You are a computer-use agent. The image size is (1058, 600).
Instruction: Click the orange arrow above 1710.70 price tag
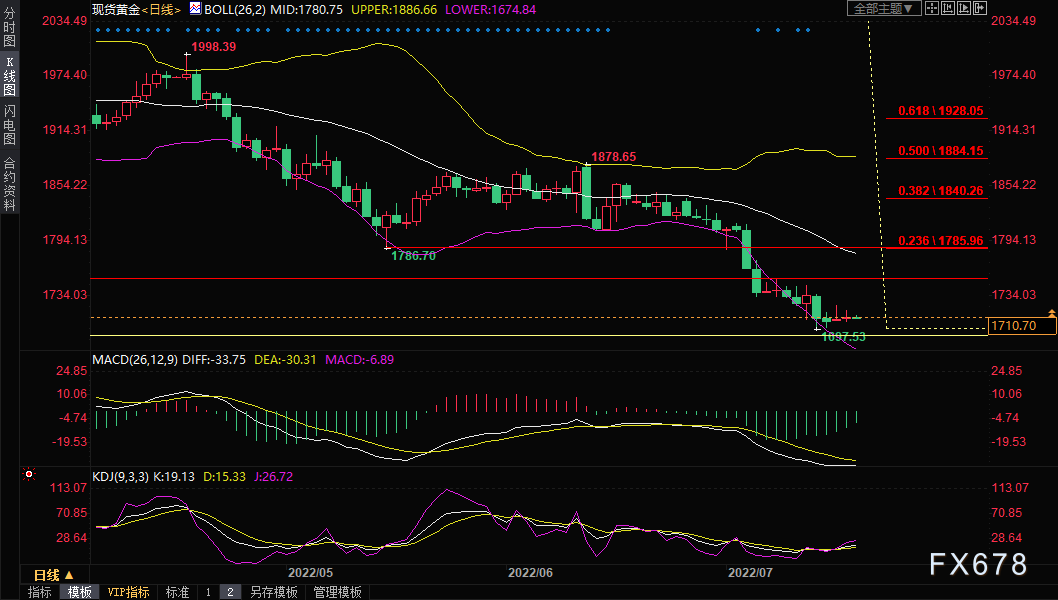(1051, 313)
